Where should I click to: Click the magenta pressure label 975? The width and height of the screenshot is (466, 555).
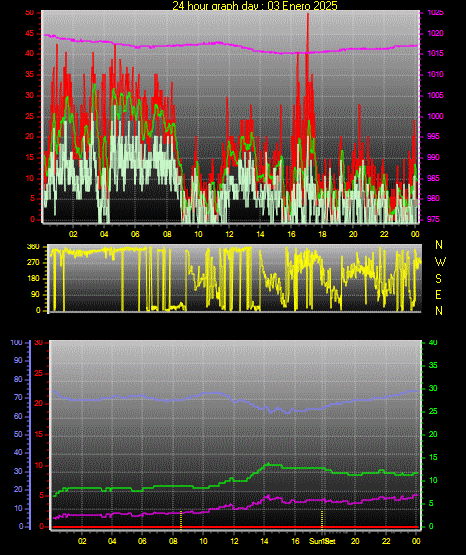[433, 219]
